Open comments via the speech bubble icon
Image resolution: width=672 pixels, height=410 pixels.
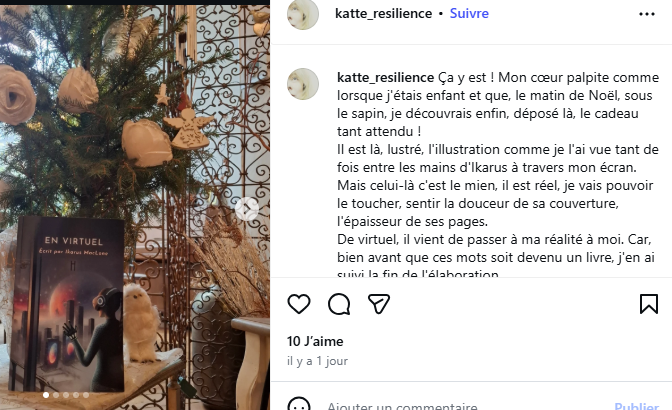(x=339, y=304)
